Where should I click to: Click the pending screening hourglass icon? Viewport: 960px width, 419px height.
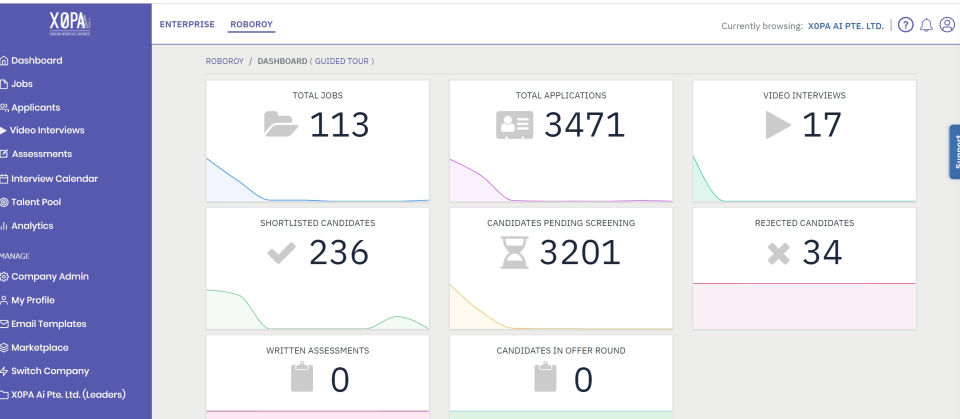click(514, 252)
